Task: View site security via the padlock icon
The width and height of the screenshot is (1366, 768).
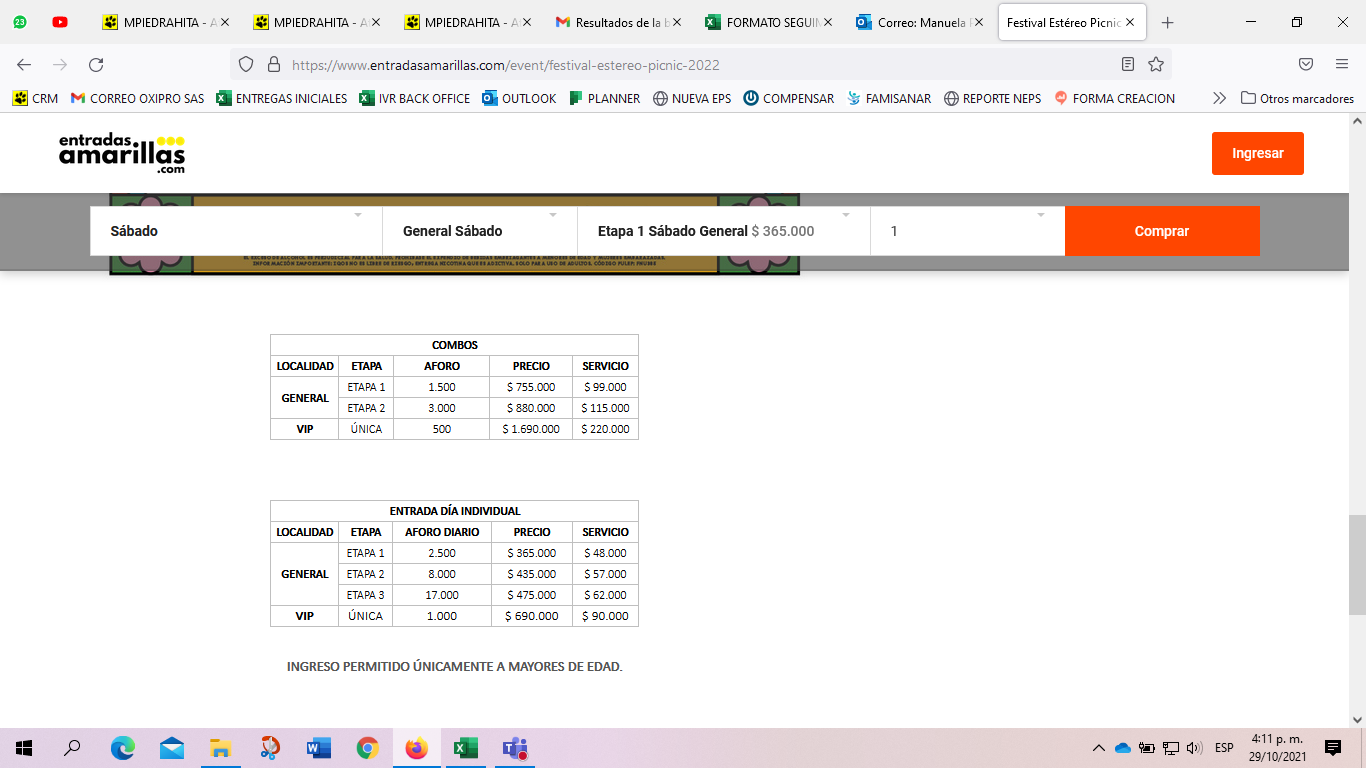Action: pyautogui.click(x=273, y=64)
